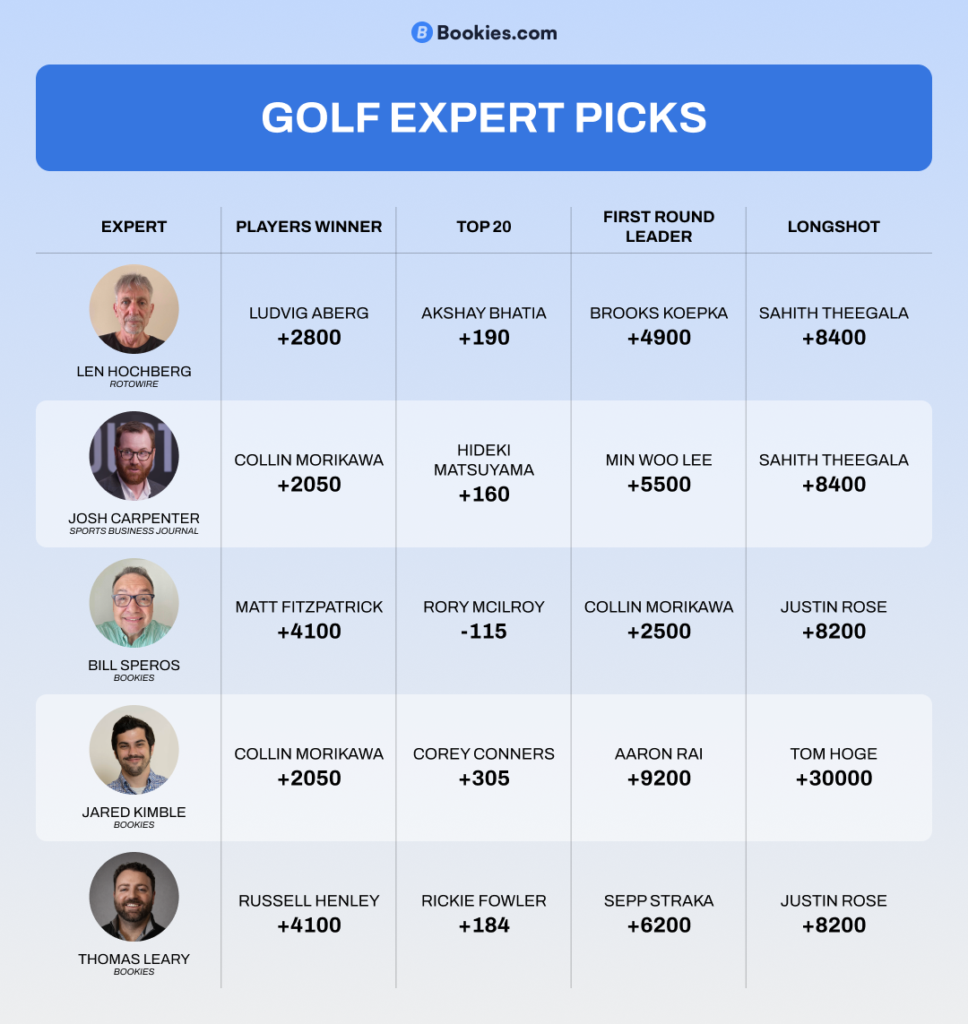This screenshot has height=1024, width=968.
Task: Select Aaron Rai +9200 pick
Action: click(x=659, y=767)
